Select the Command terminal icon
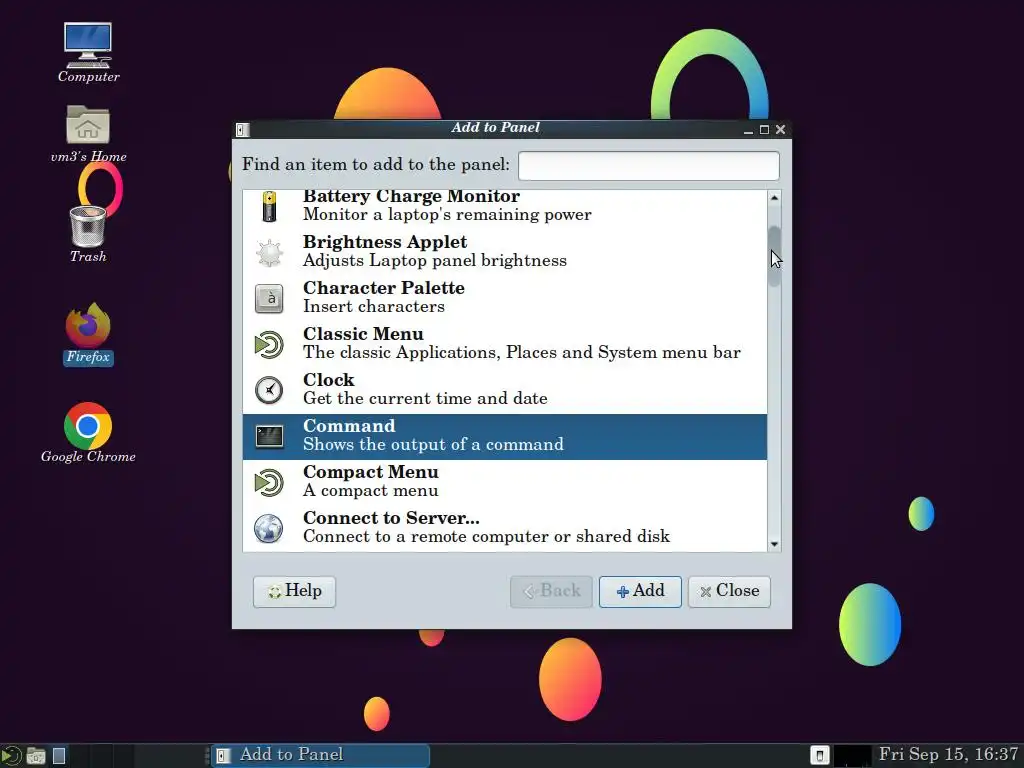The height and width of the screenshot is (768, 1024). (269, 436)
